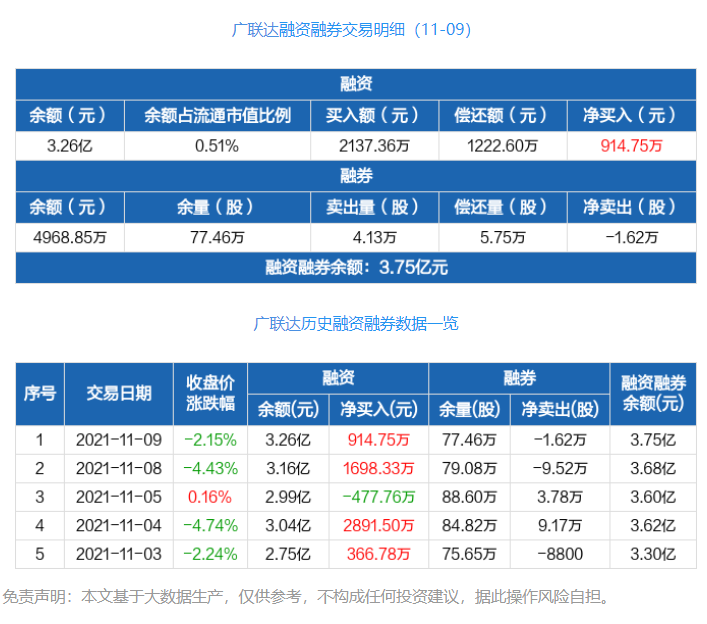
Task: Select the 融券 section header in top table
Action: (x=356, y=175)
